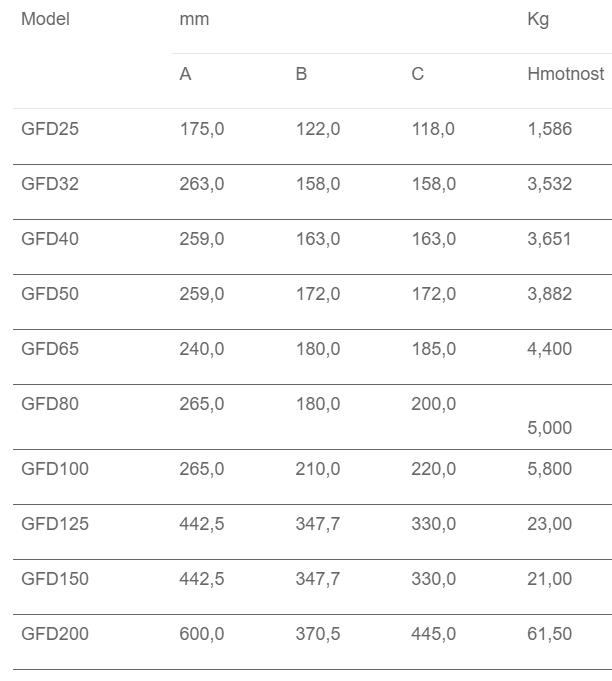The image size is (612, 681).
Task: Click the Model column header
Action: click(45, 19)
